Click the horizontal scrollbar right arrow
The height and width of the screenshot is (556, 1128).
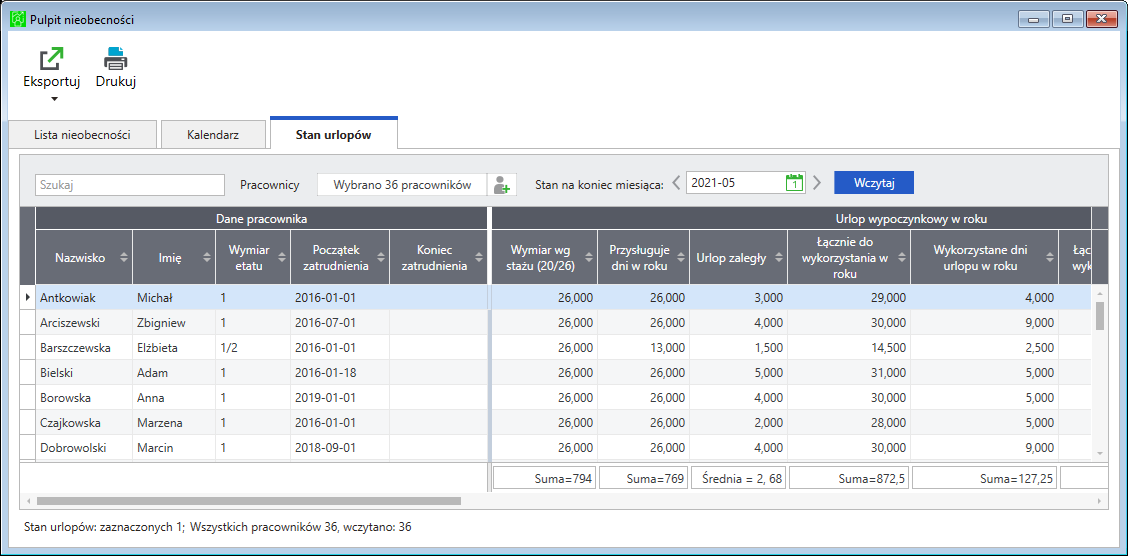1099,501
